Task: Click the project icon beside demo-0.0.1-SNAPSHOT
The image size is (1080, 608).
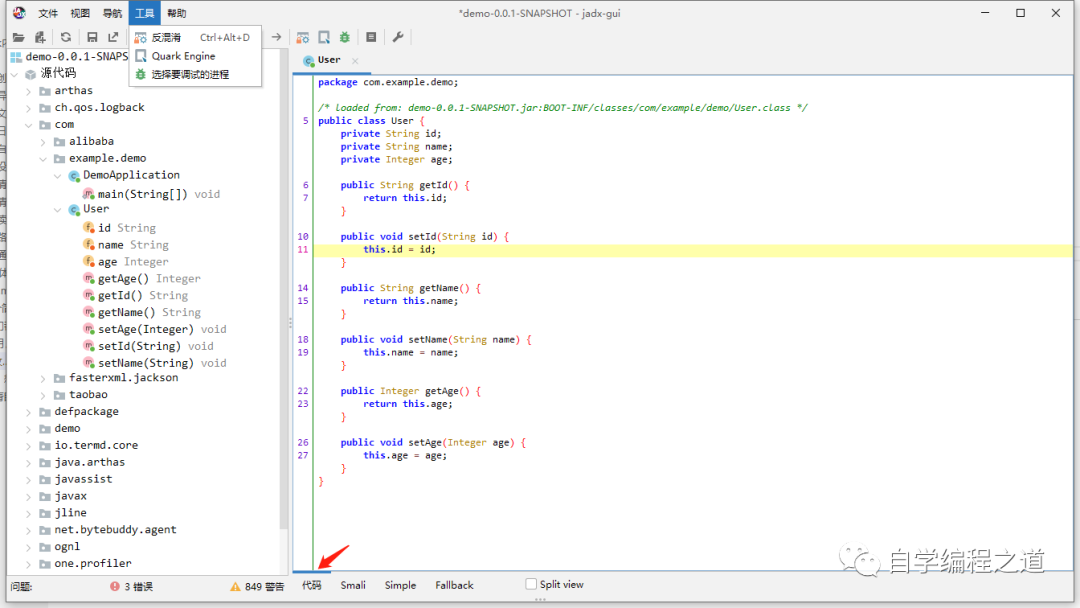Action: coord(16,56)
